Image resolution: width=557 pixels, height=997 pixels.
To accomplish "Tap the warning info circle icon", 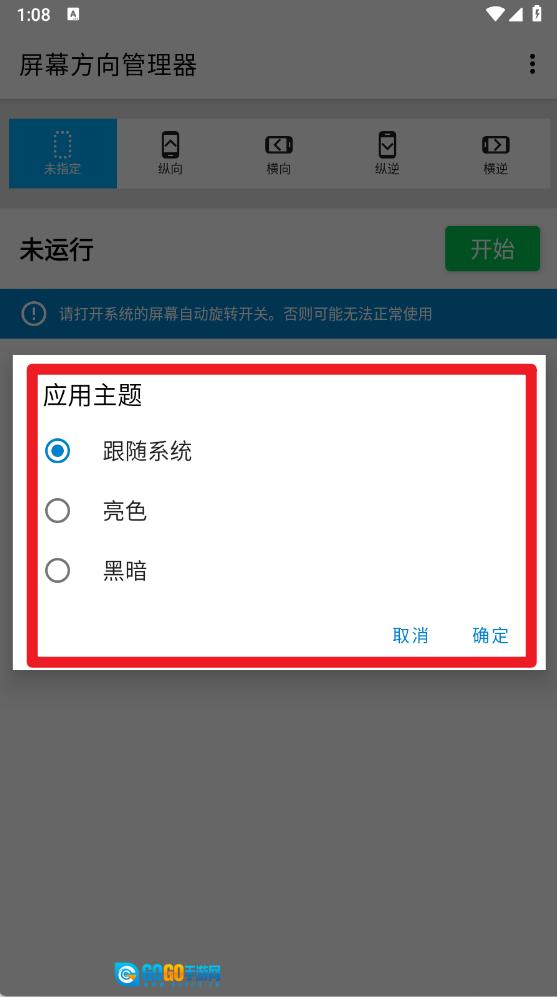I will pyautogui.click(x=34, y=313).
